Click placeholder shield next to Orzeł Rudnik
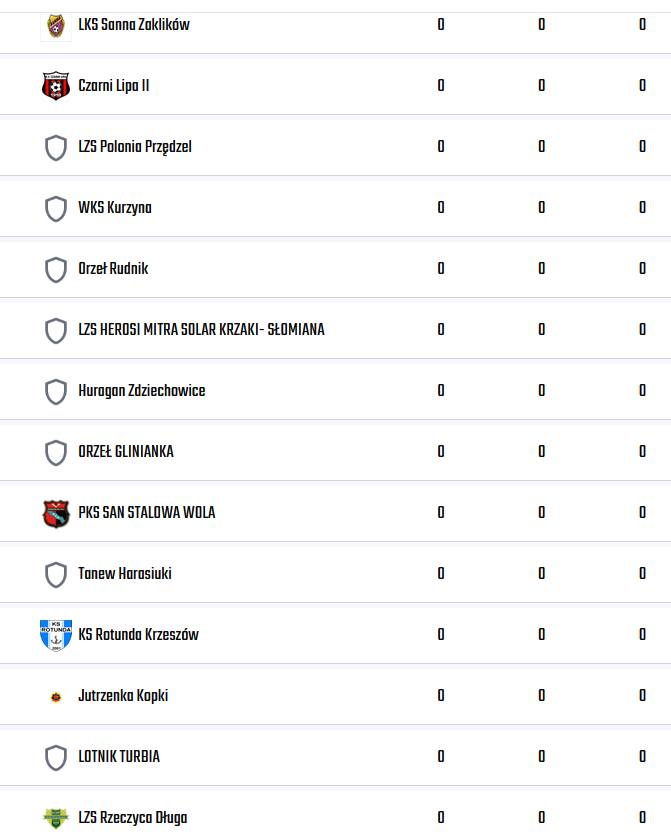Image resolution: width=671 pixels, height=836 pixels. 56,269
